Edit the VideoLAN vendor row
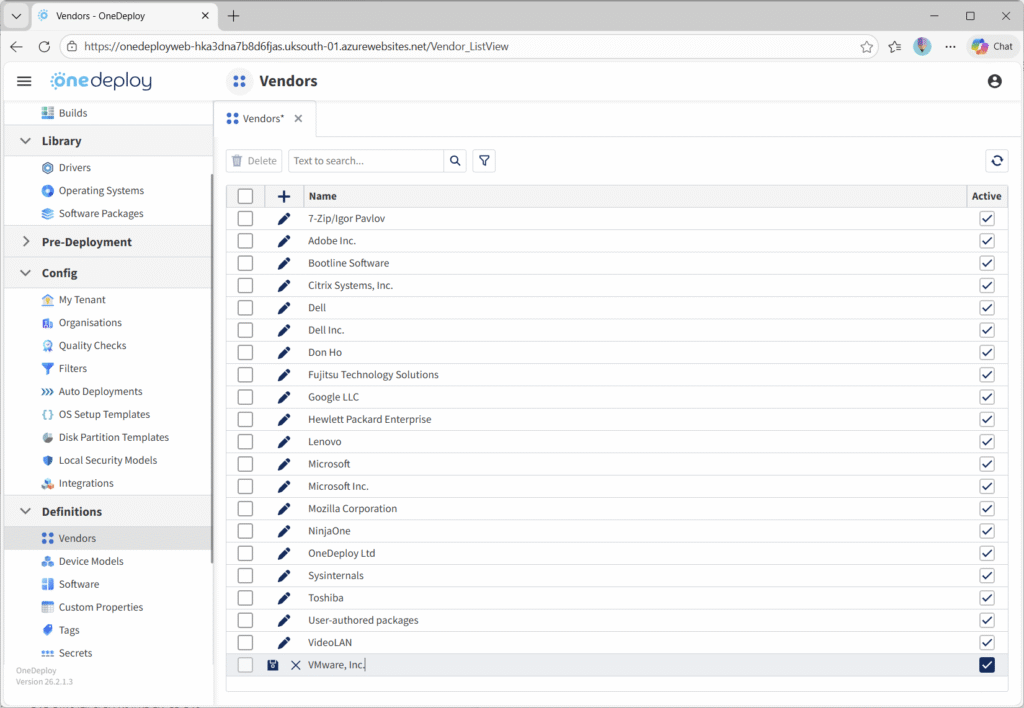1024x708 pixels. click(283, 643)
